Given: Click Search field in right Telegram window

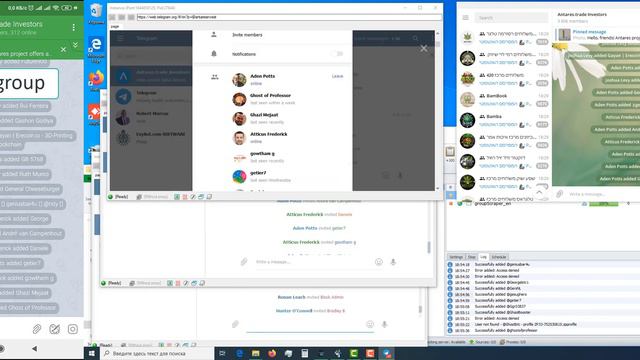Looking at the screenshot, I should pyautogui.click(x=511, y=18).
